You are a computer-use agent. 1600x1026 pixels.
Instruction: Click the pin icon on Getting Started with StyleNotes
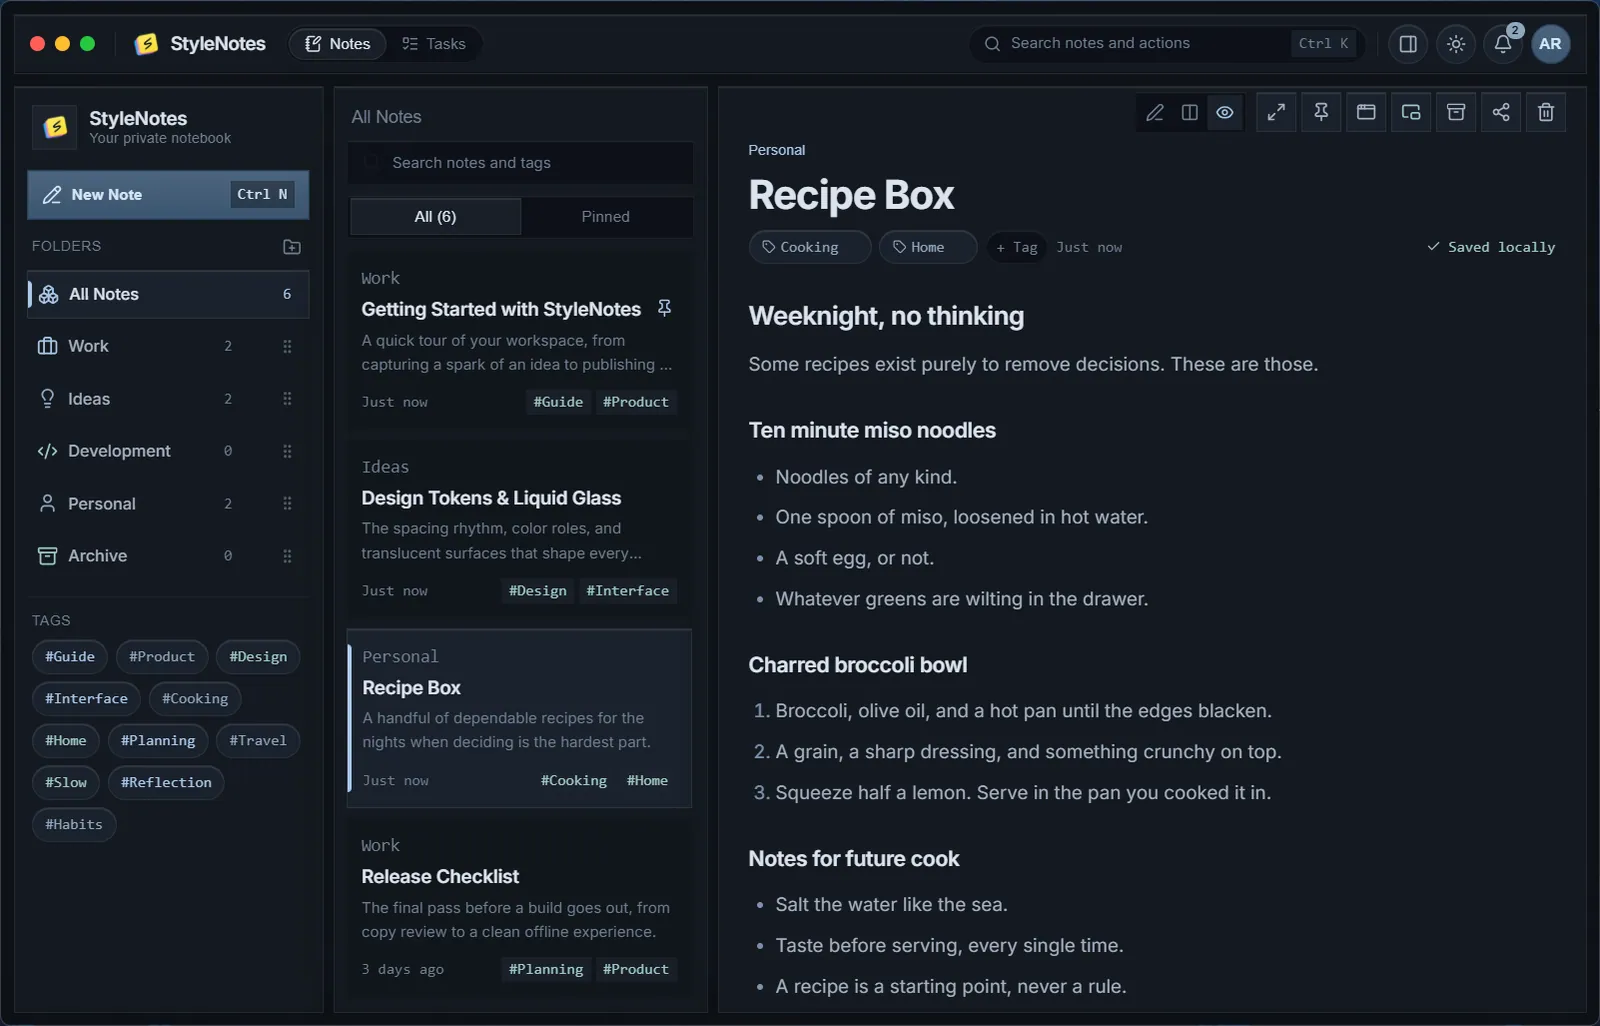[x=664, y=308]
